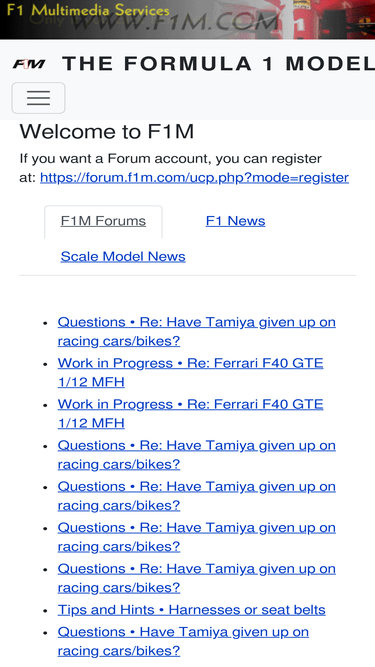
Task: Open the fourth listed Questions Re: Tamiya link
Action: [196, 455]
